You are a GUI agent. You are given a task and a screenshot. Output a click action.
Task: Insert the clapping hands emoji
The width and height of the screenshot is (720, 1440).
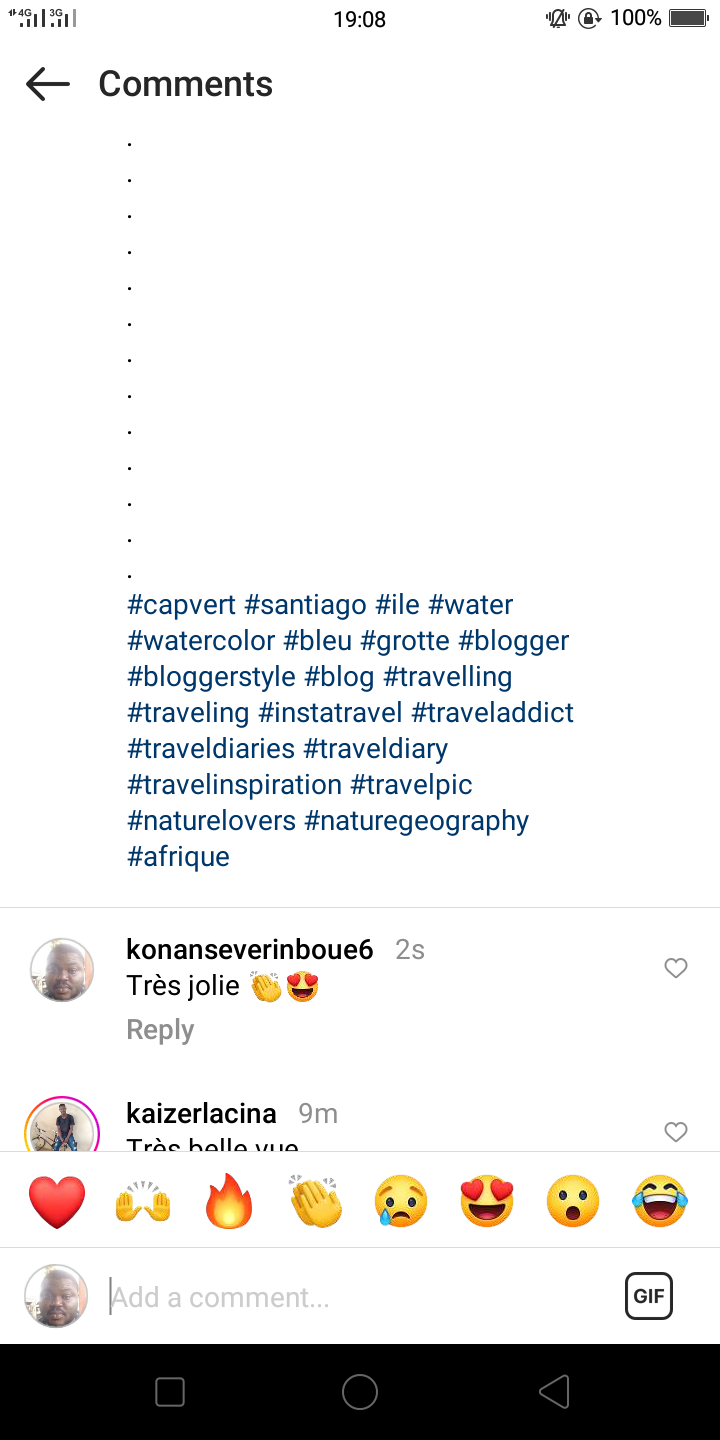(315, 1201)
